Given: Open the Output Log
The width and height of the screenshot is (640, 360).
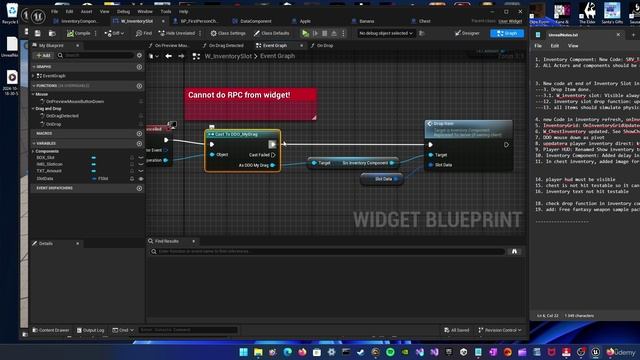Looking at the screenshot, I should coord(90,330).
